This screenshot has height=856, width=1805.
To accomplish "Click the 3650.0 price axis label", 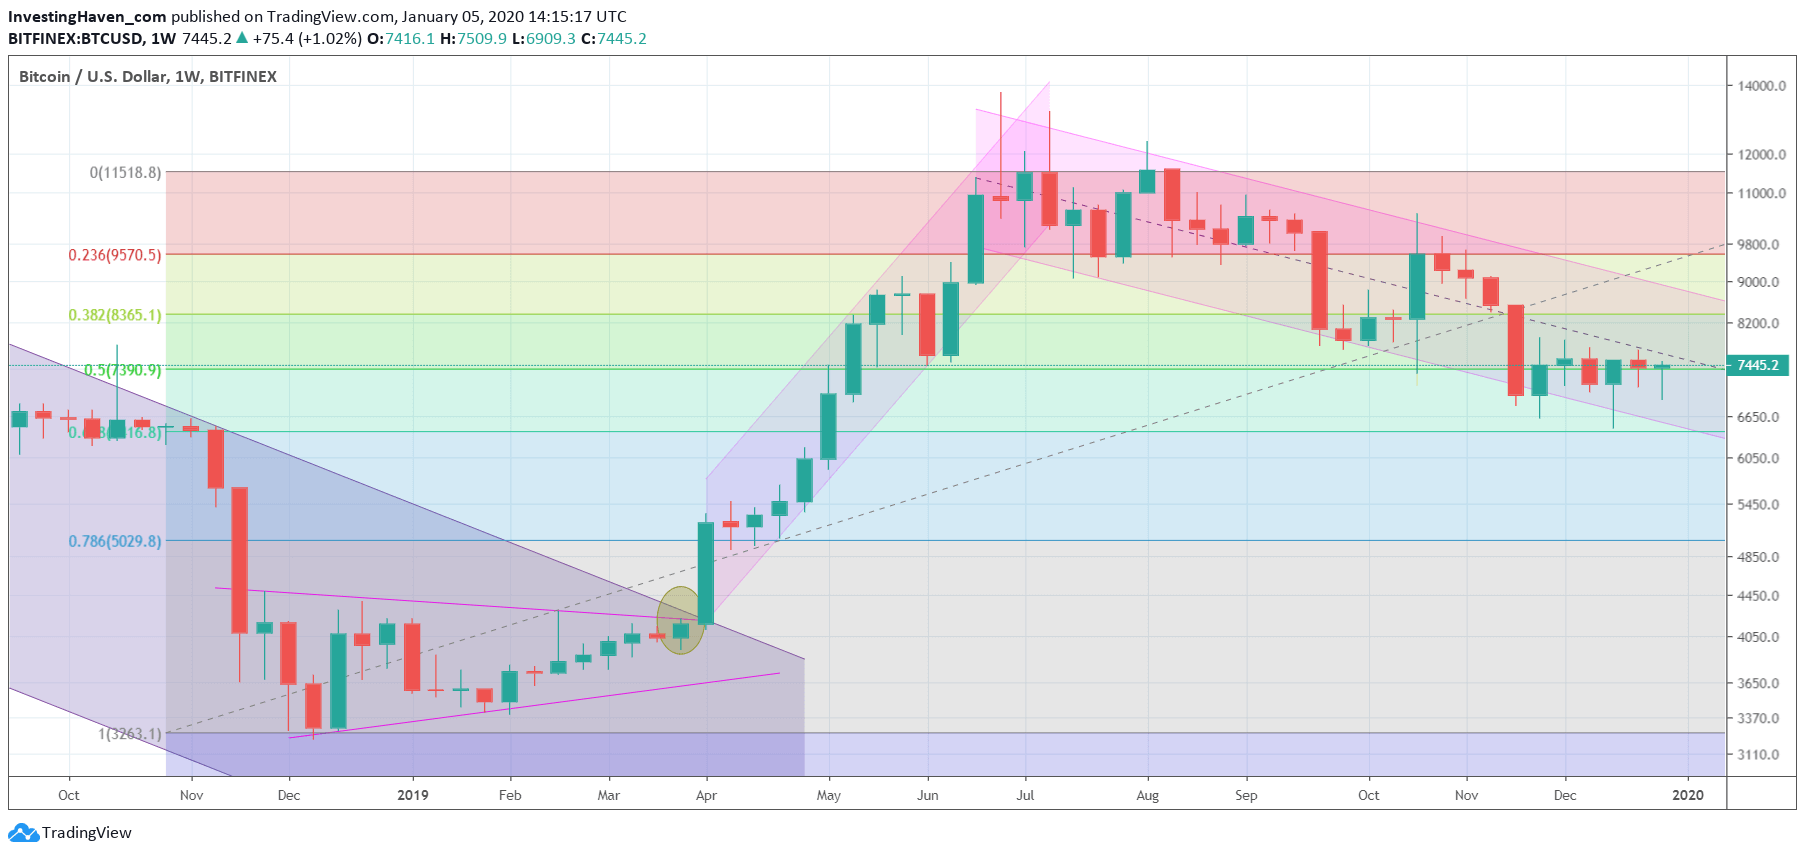I will [x=1758, y=684].
